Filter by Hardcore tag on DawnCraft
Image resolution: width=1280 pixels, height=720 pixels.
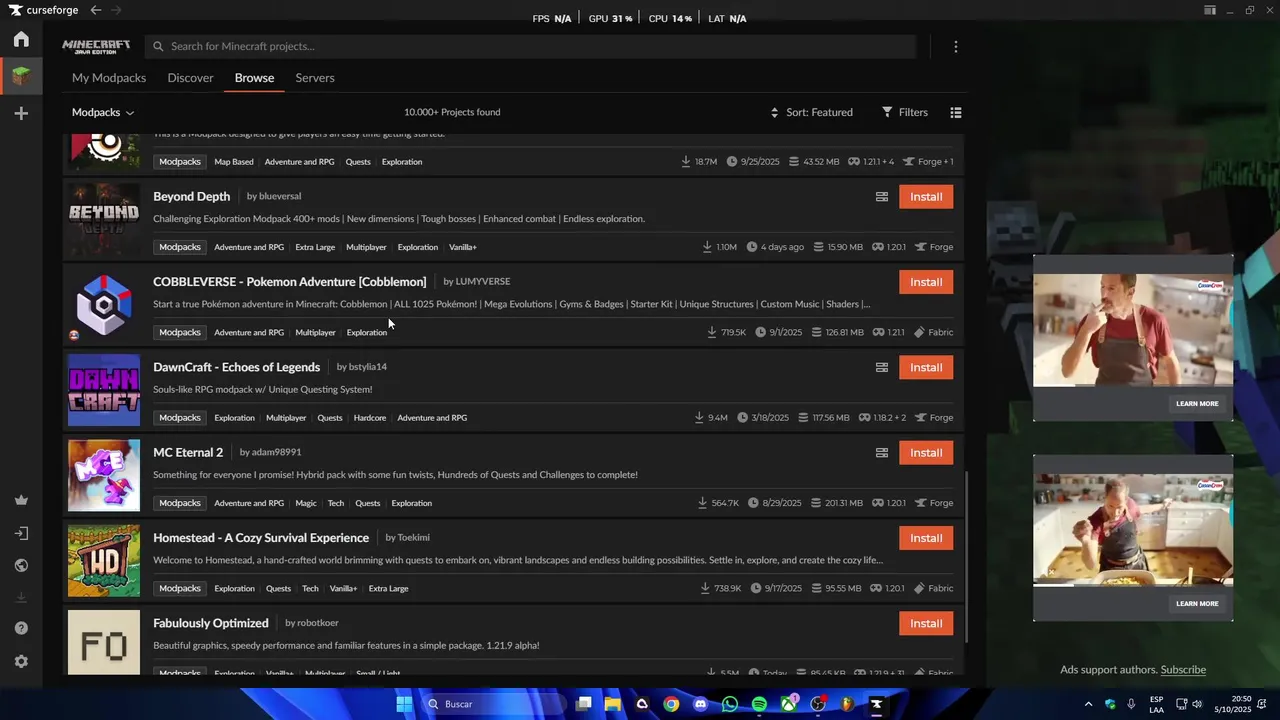pos(369,418)
